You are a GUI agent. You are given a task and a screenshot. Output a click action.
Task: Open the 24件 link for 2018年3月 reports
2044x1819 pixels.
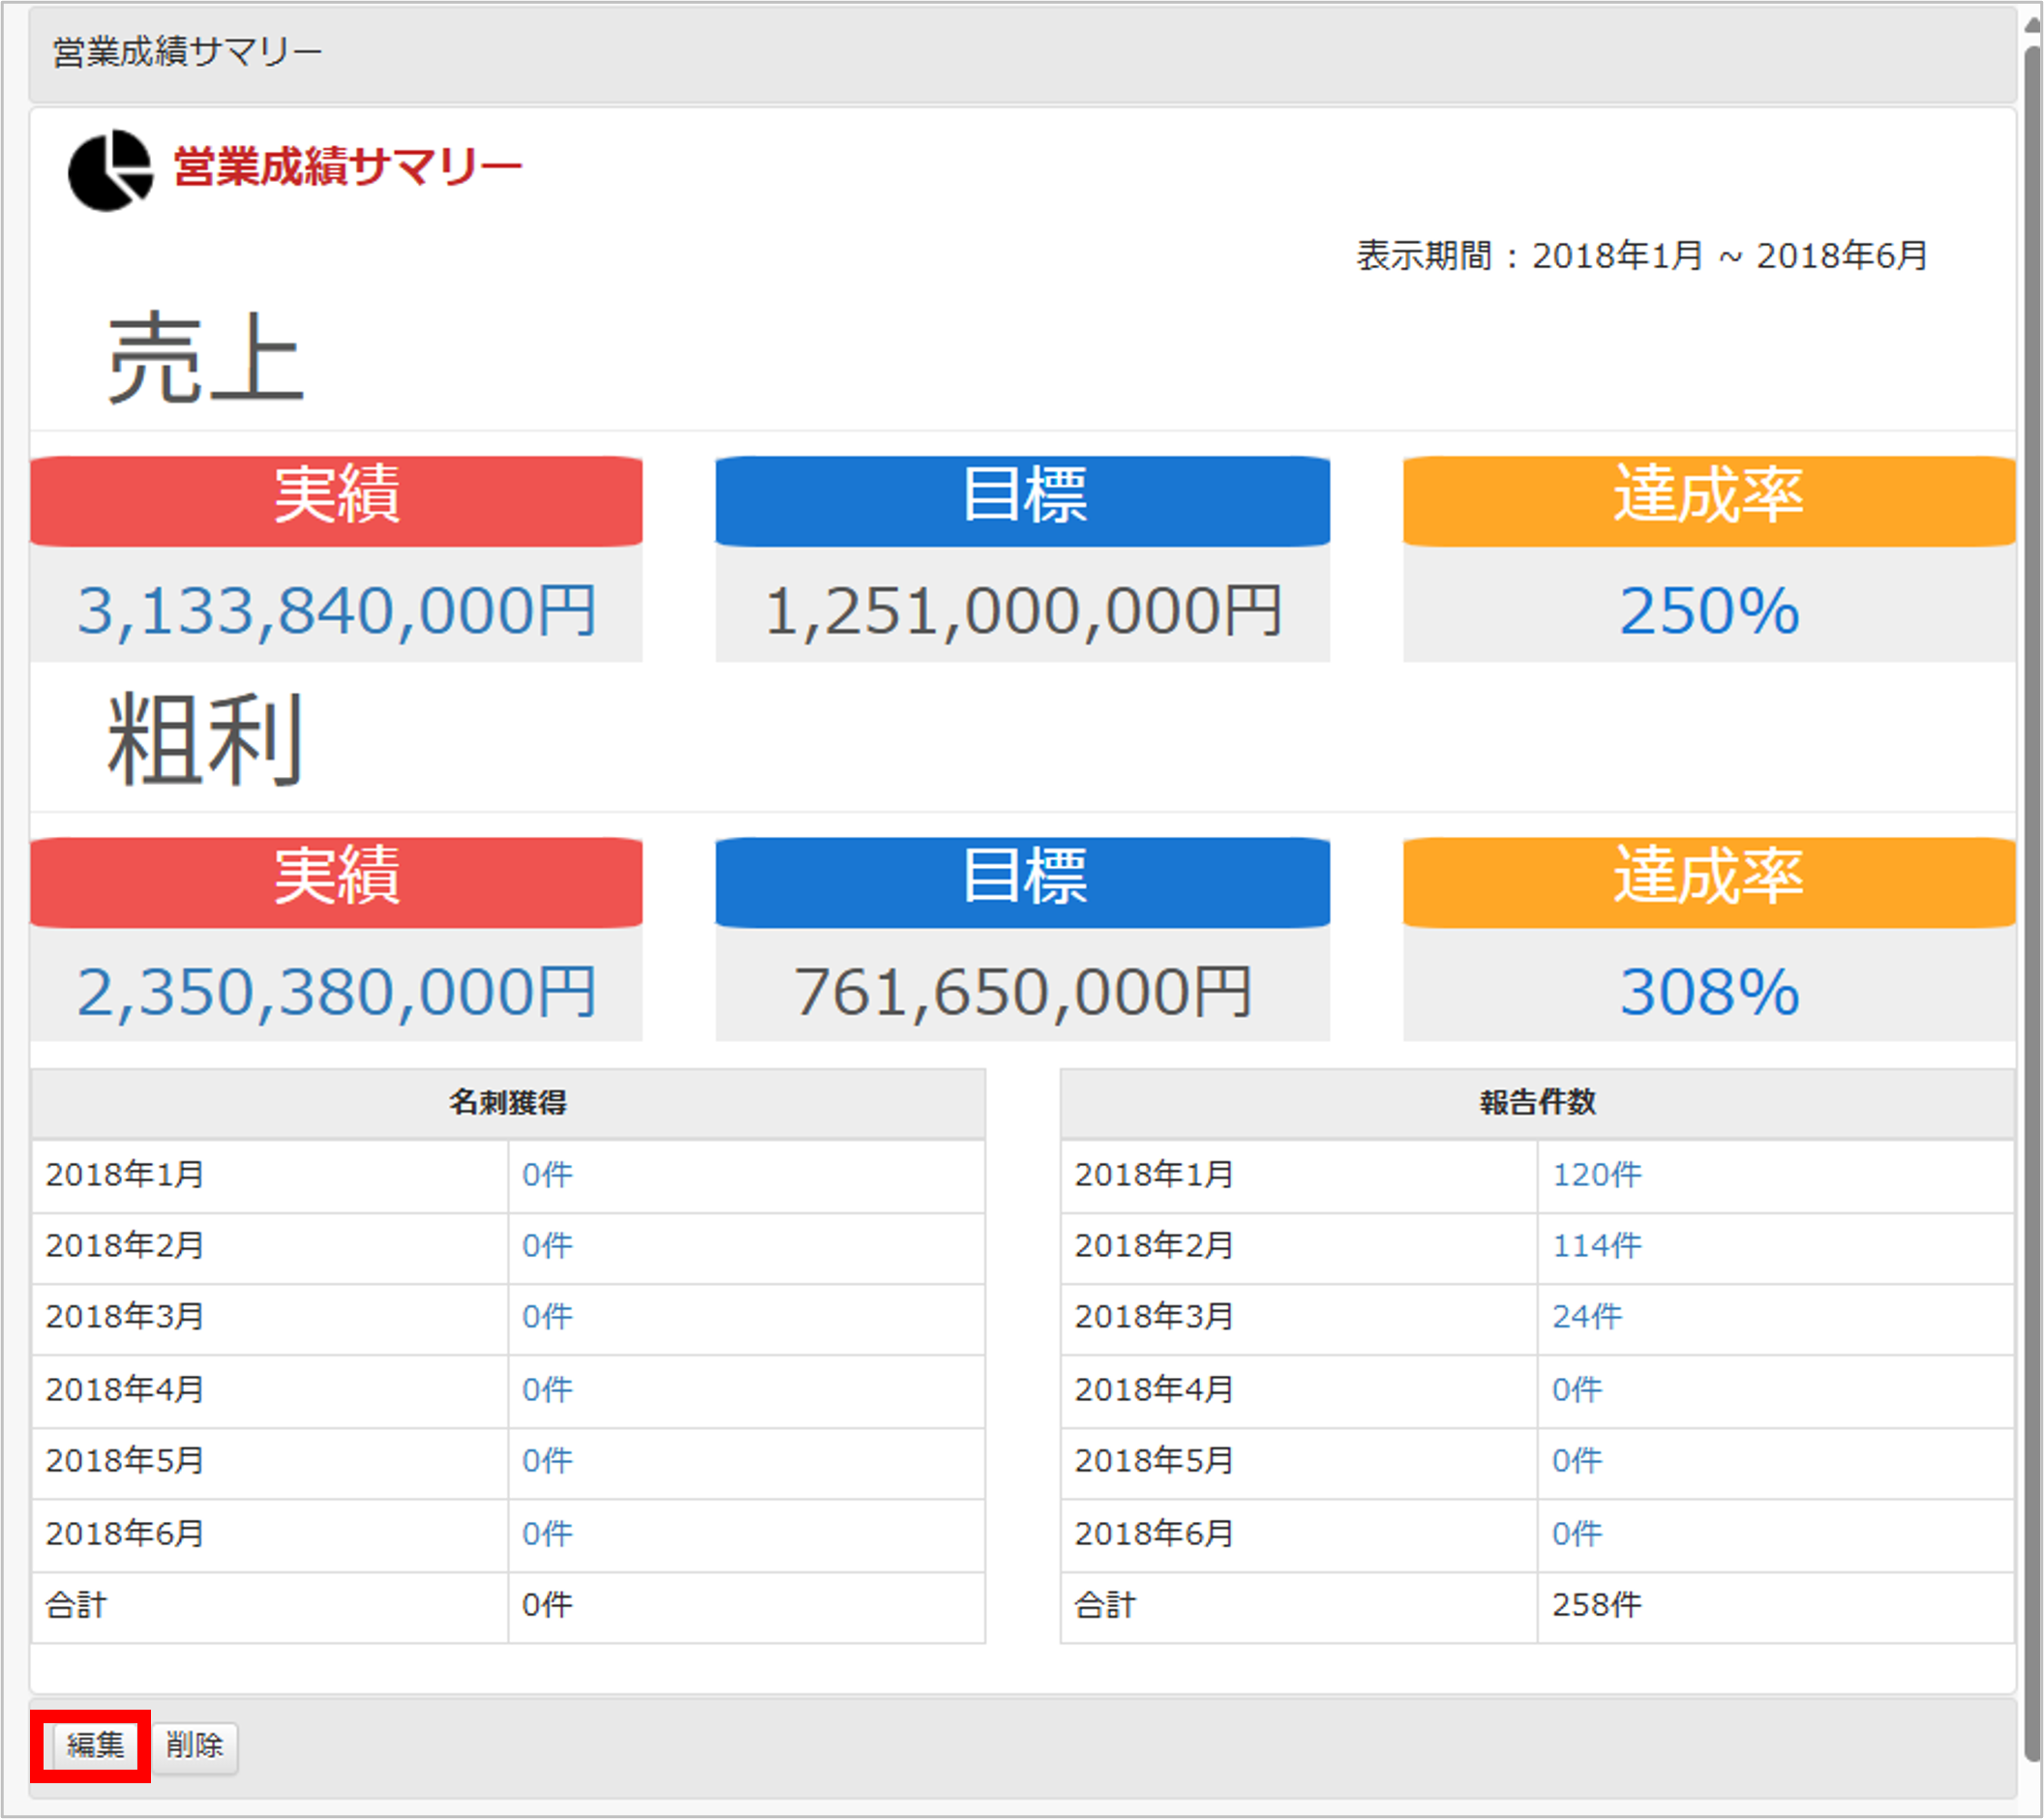[x=1587, y=1317]
